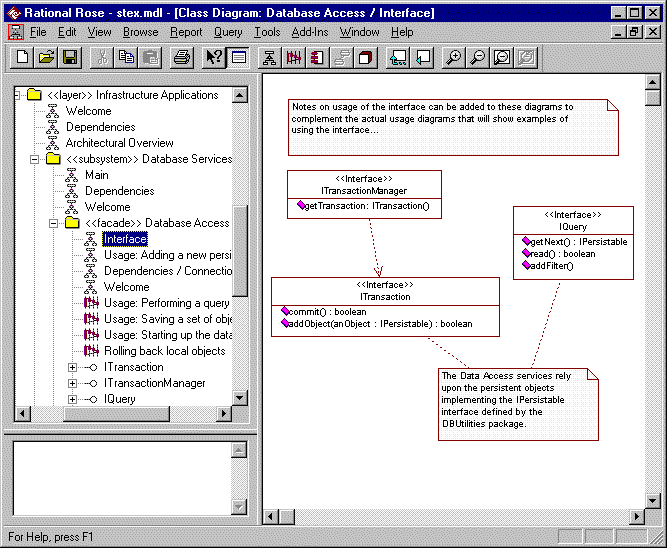Click the getTransaction operation in ITransactionManager
Image resolution: width=667 pixels, height=548 pixels.
[364, 206]
